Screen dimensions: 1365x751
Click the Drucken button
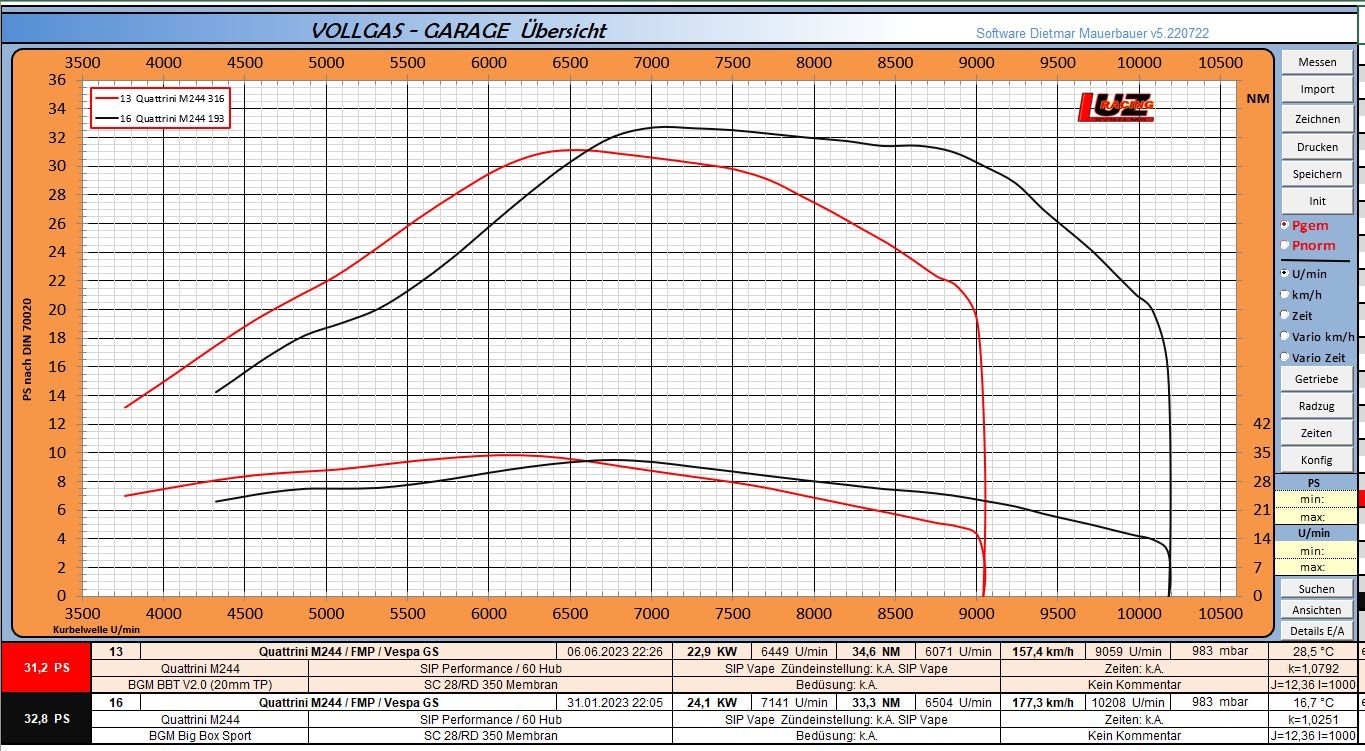tap(1317, 147)
